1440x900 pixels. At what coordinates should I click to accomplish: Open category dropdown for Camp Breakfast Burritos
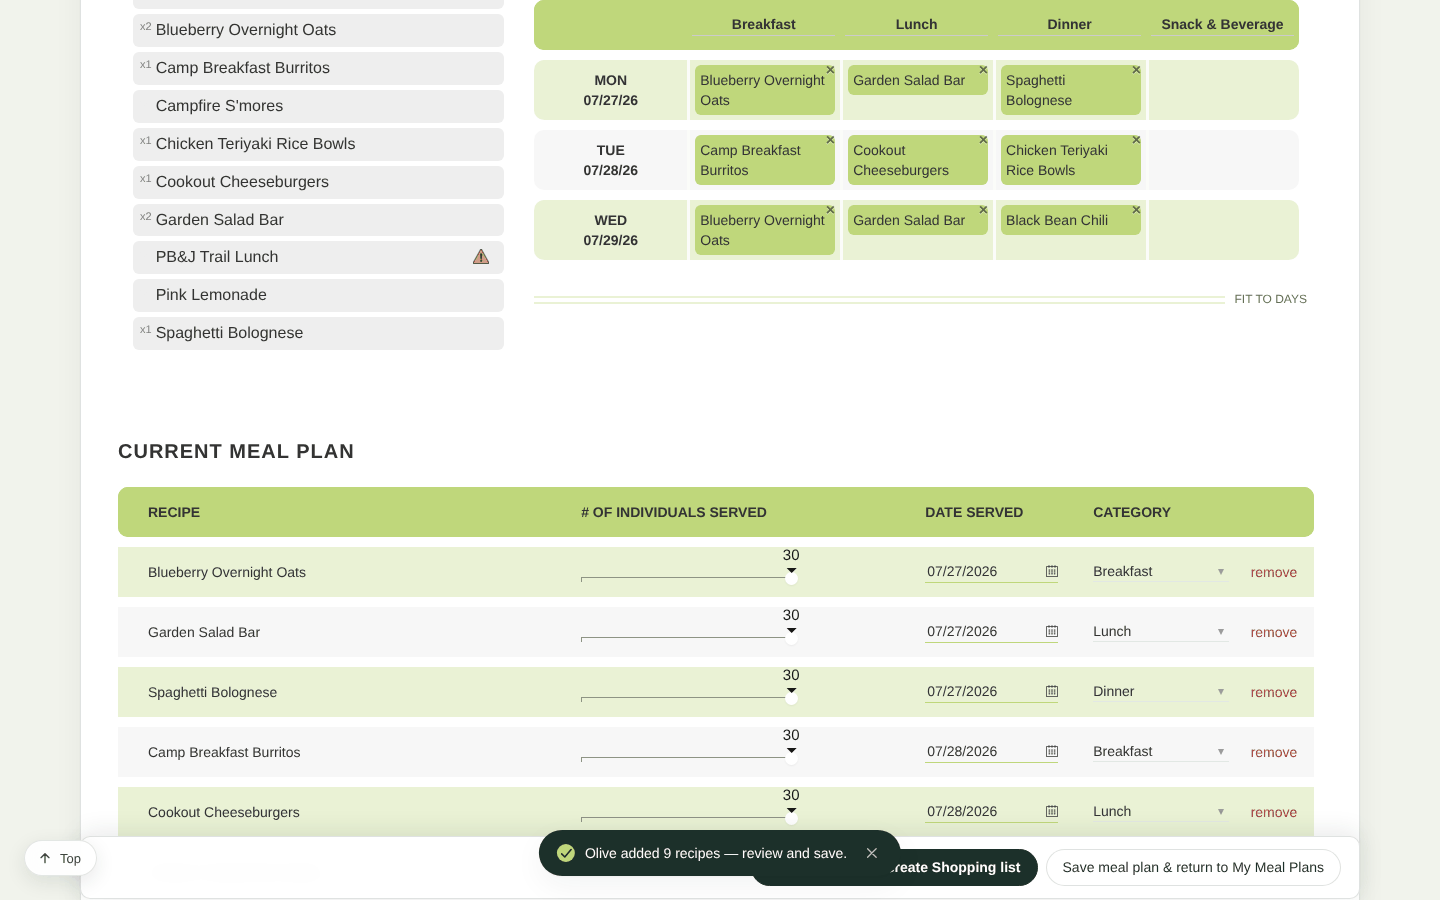pos(1160,751)
